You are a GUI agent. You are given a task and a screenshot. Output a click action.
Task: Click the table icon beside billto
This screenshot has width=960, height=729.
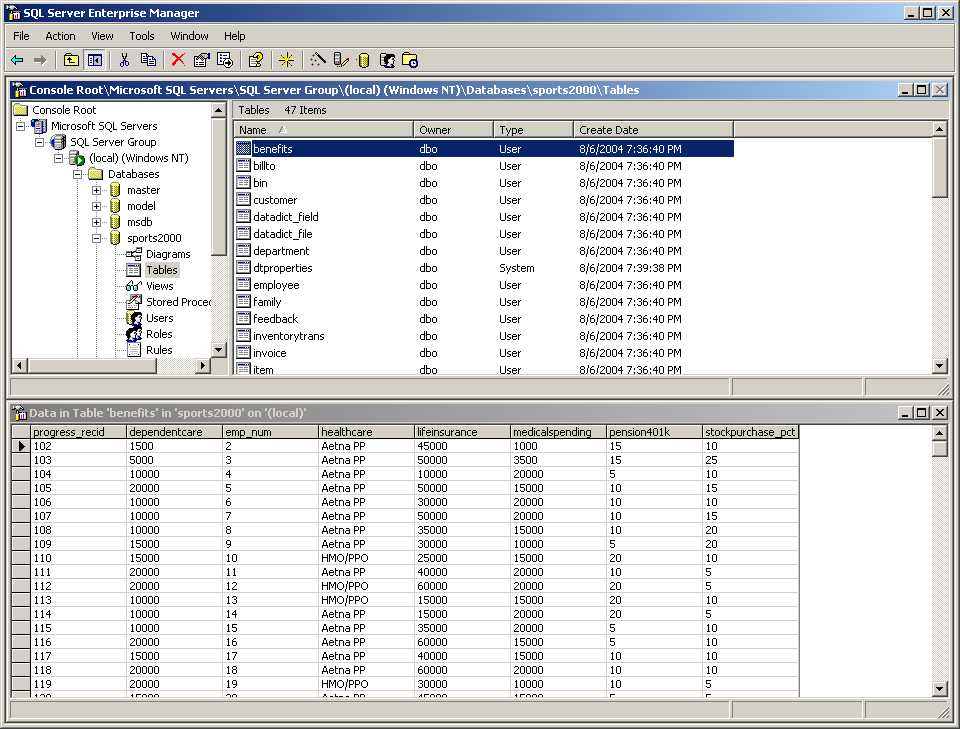click(x=244, y=165)
